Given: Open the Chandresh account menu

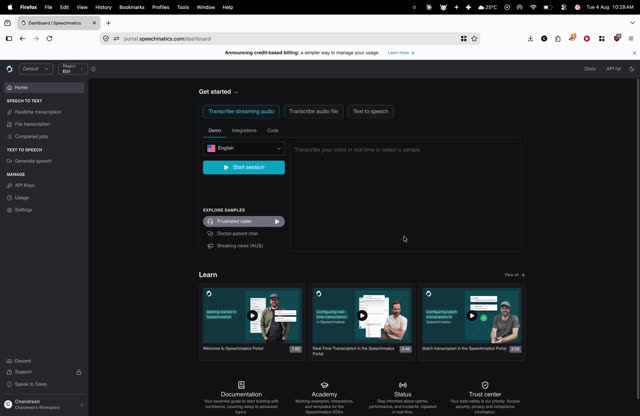Looking at the screenshot, I should [44, 404].
